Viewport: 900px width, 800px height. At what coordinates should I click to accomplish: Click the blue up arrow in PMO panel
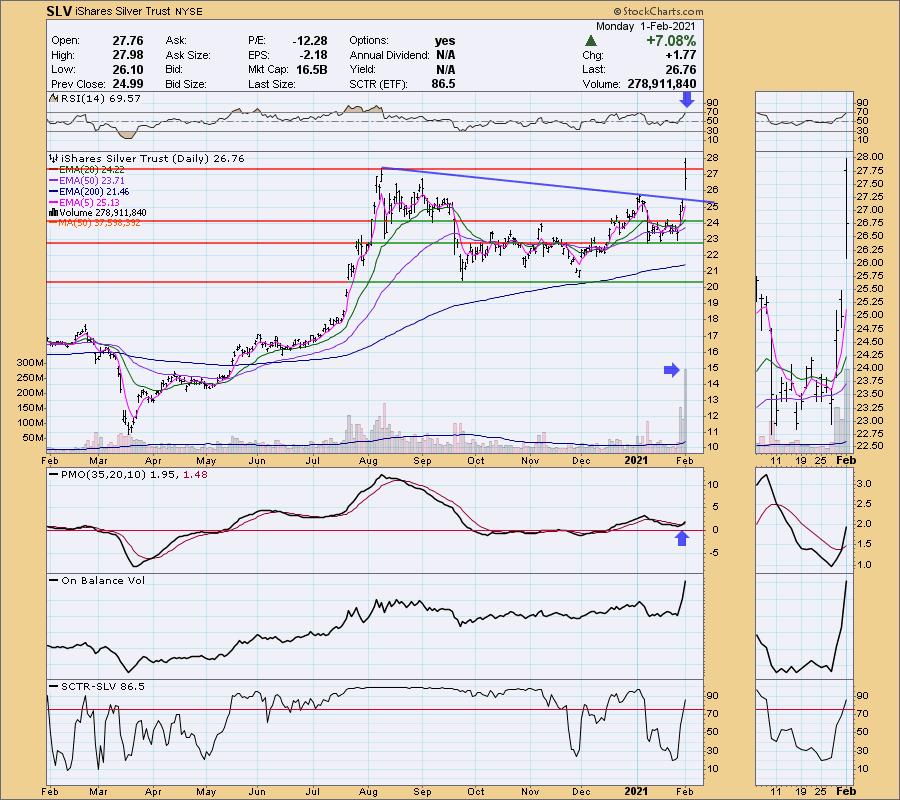(683, 540)
